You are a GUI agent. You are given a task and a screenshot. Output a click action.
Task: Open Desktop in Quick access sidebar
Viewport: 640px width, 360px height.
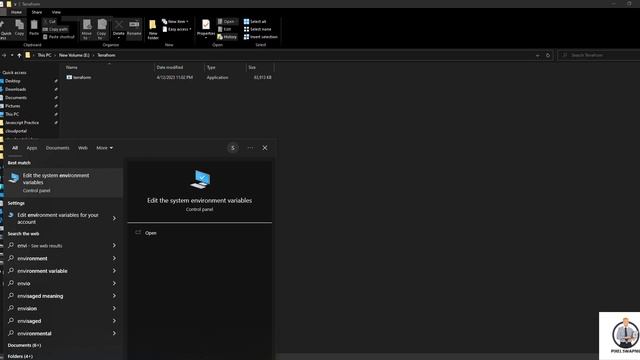pos(13,81)
